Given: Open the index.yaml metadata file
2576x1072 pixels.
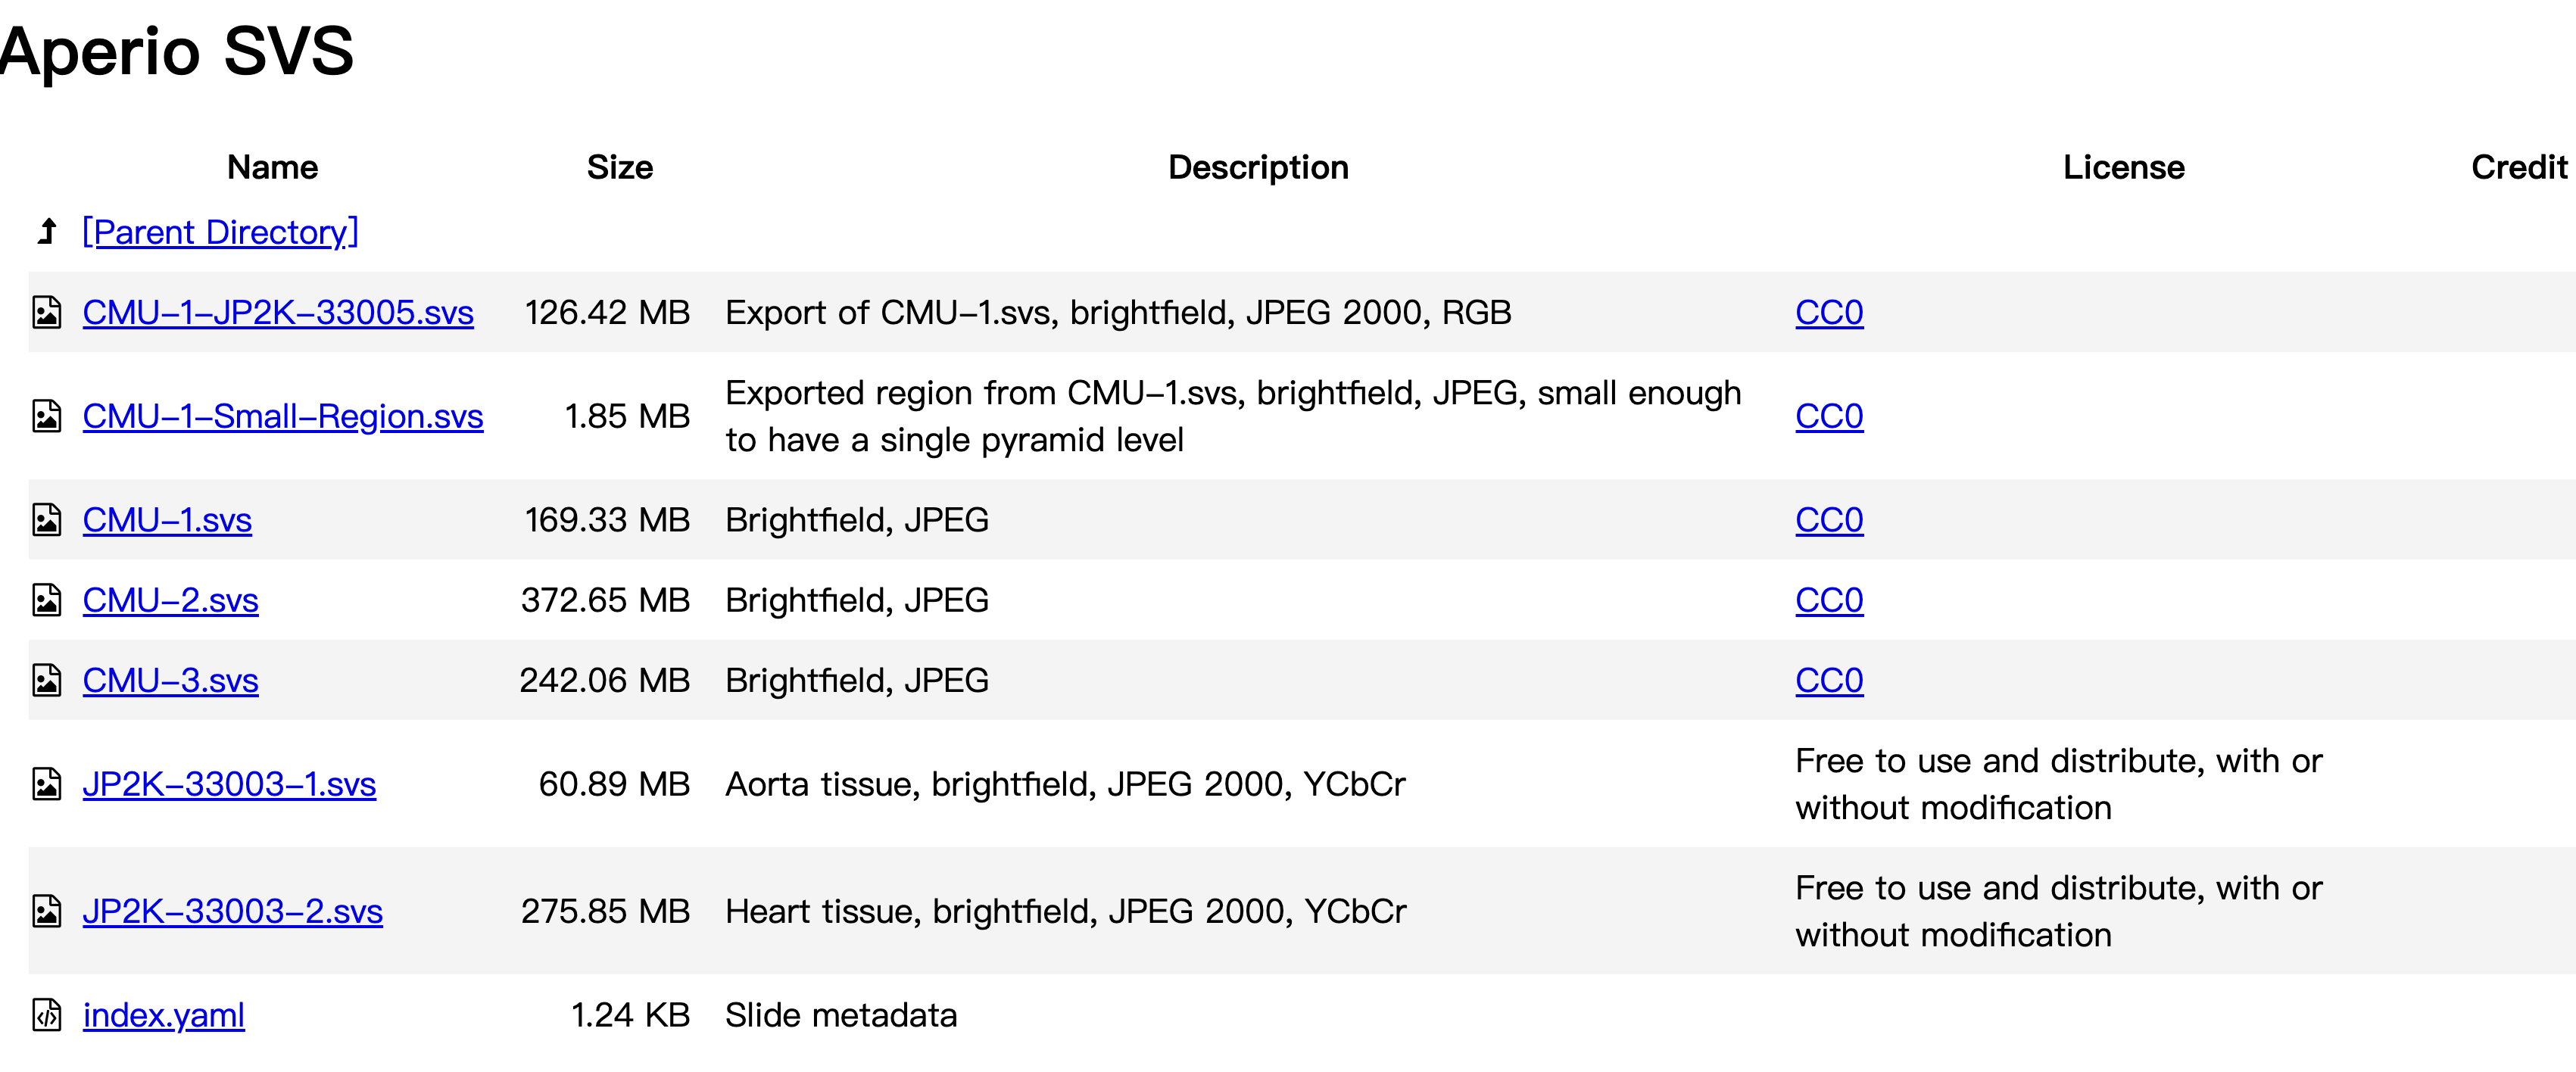Looking at the screenshot, I should point(164,1015).
